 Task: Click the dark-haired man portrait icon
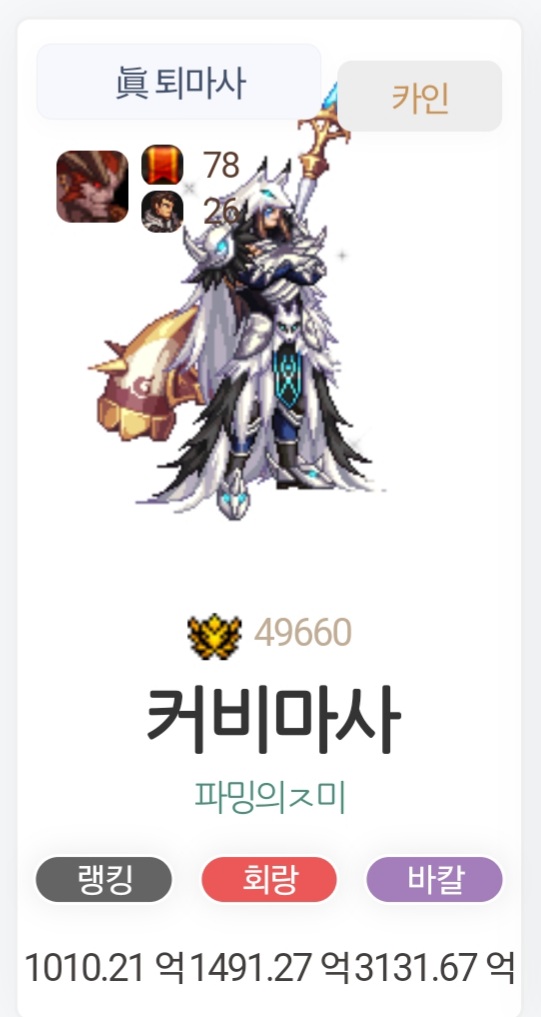coord(162,211)
